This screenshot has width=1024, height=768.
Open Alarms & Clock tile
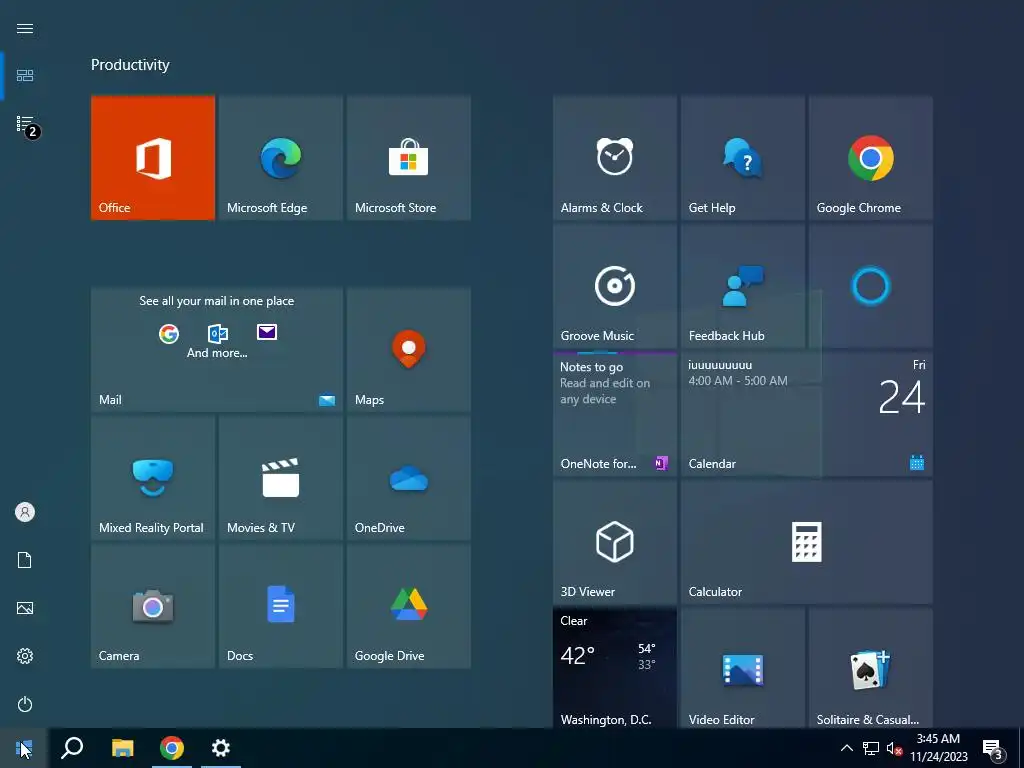[615, 157]
